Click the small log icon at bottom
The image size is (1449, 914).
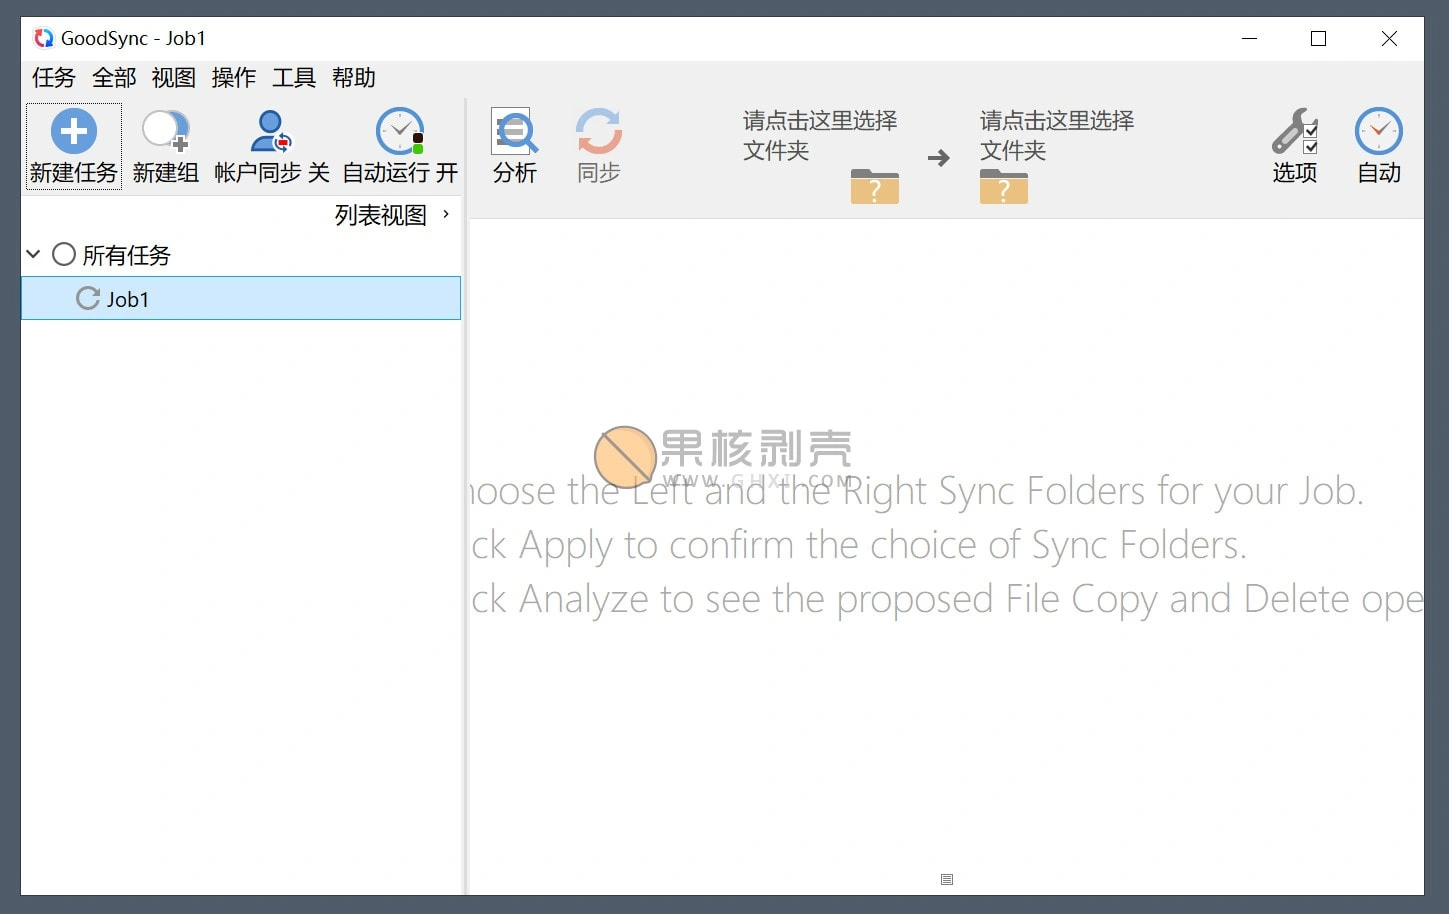pyautogui.click(x=947, y=879)
